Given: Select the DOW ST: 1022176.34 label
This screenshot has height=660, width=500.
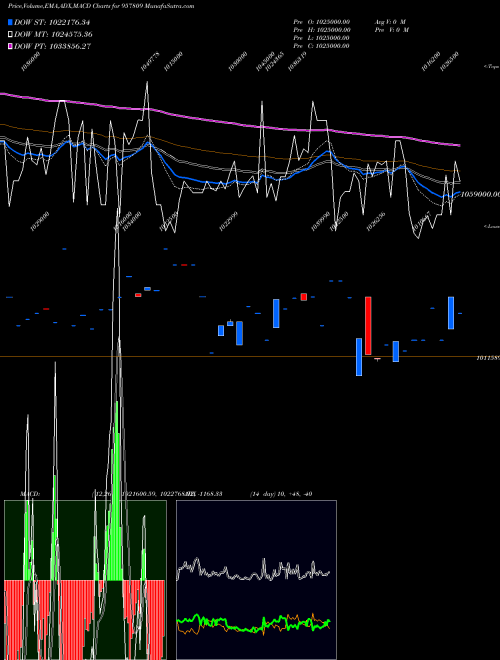Looking at the screenshot, I should 52,22.
